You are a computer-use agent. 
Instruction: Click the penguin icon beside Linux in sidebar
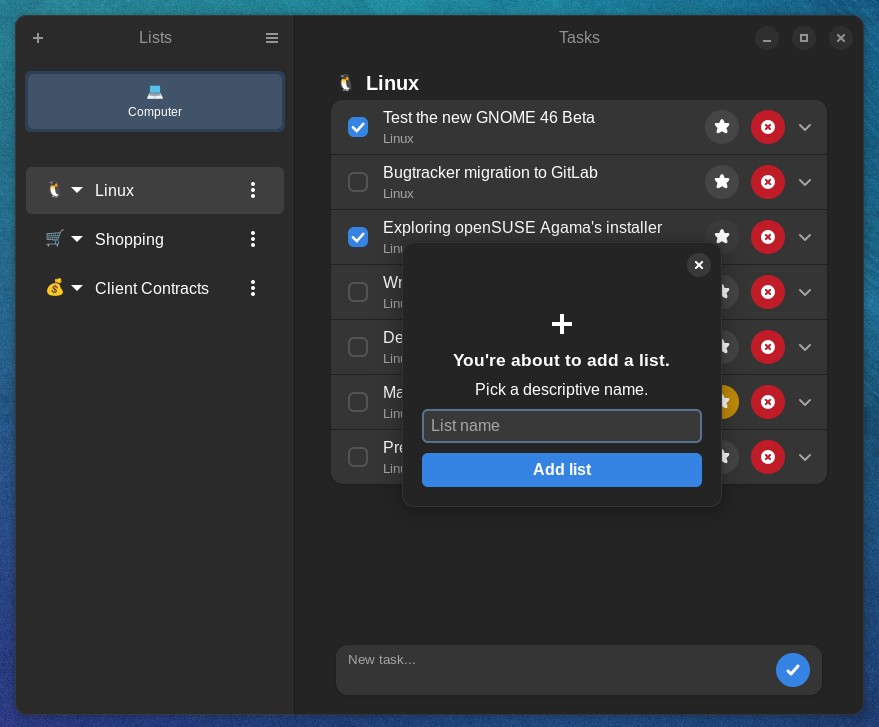pyautogui.click(x=54, y=189)
